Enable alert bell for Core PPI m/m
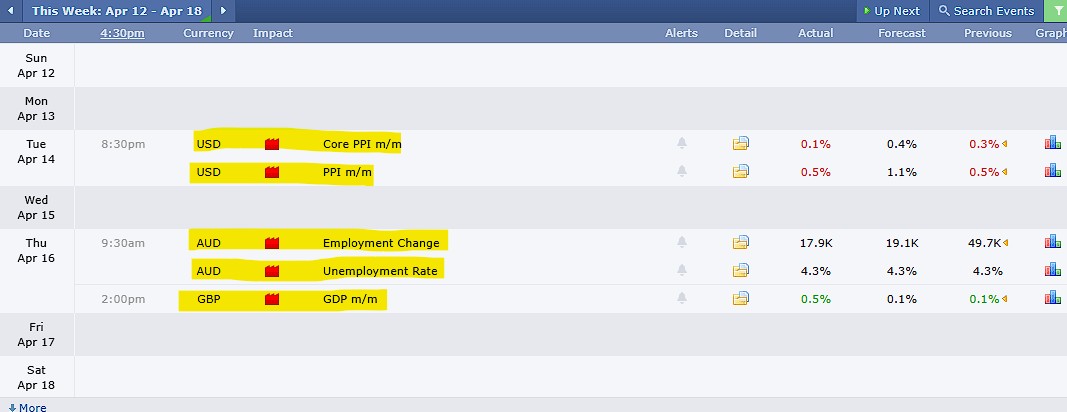 click(x=682, y=143)
